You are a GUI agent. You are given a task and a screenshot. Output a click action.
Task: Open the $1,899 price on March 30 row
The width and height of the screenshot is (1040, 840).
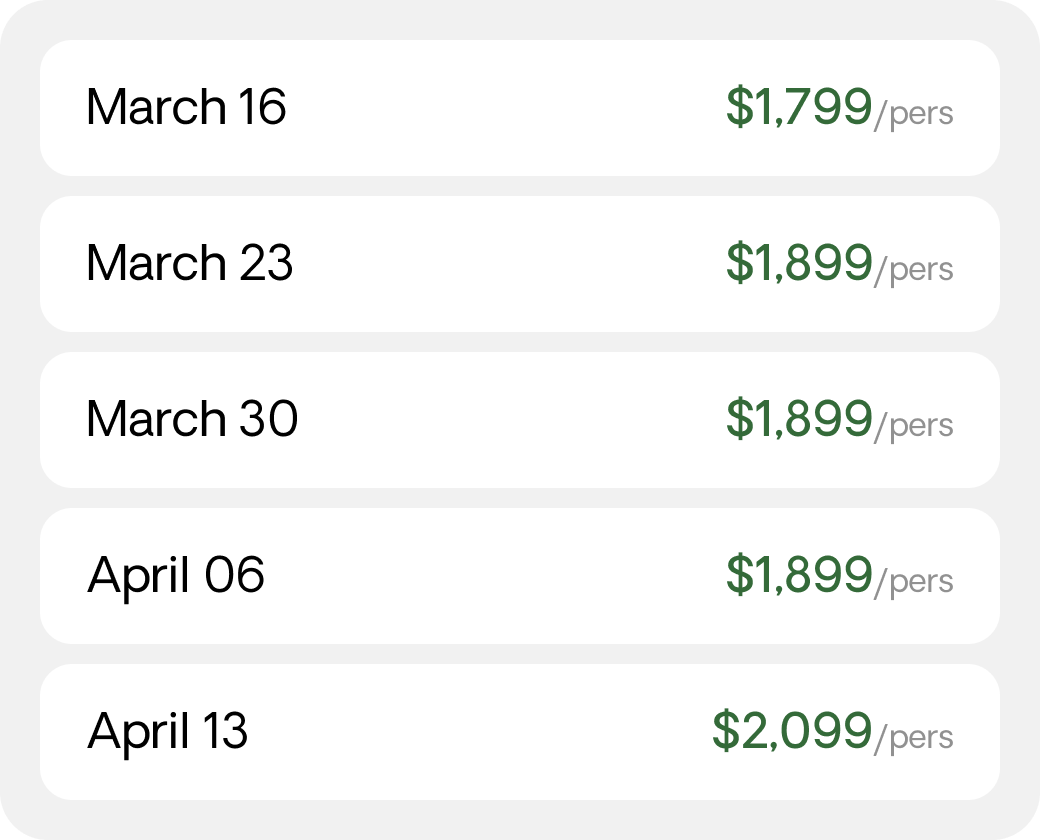click(x=799, y=419)
